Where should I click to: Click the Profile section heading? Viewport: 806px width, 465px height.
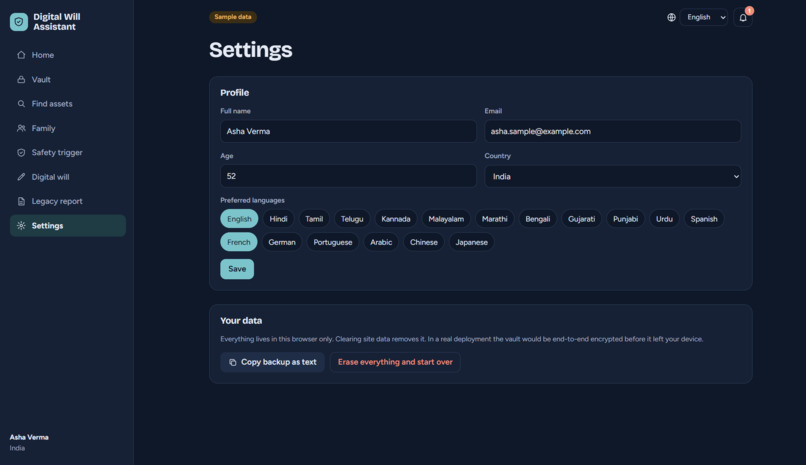click(x=234, y=93)
